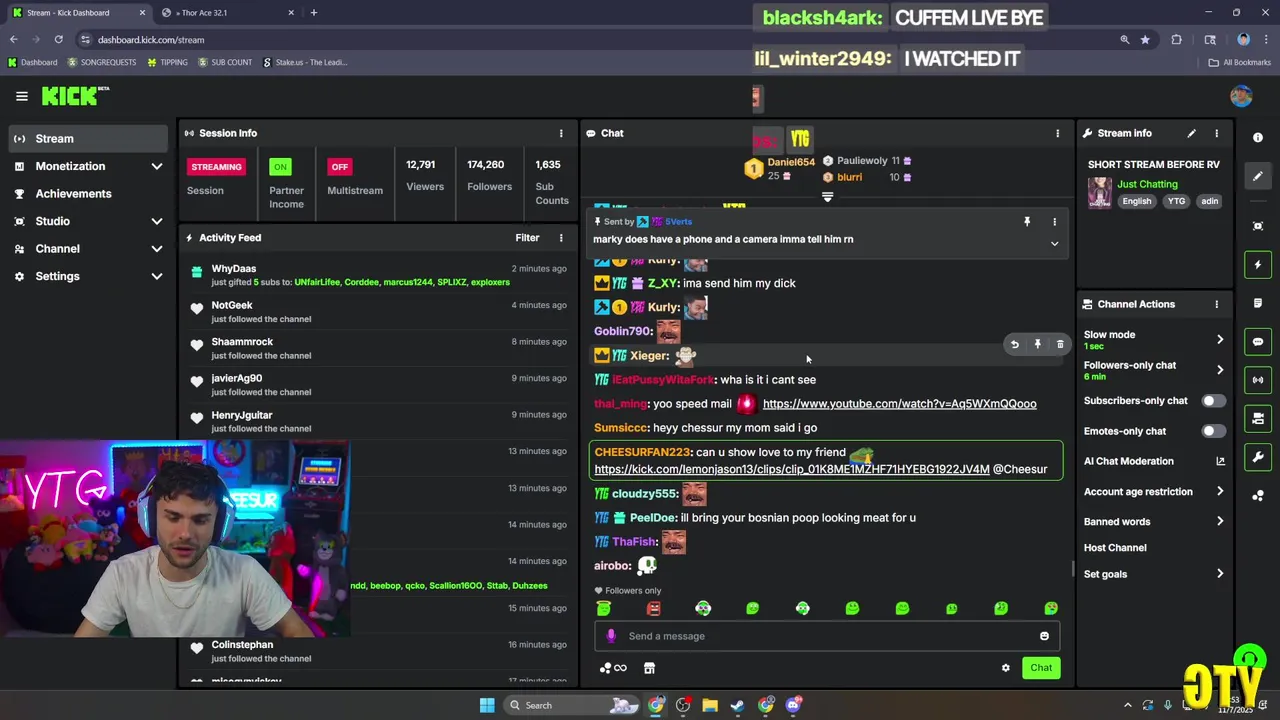Expand Set goals options
The width and height of the screenshot is (1280, 720).
point(1220,574)
